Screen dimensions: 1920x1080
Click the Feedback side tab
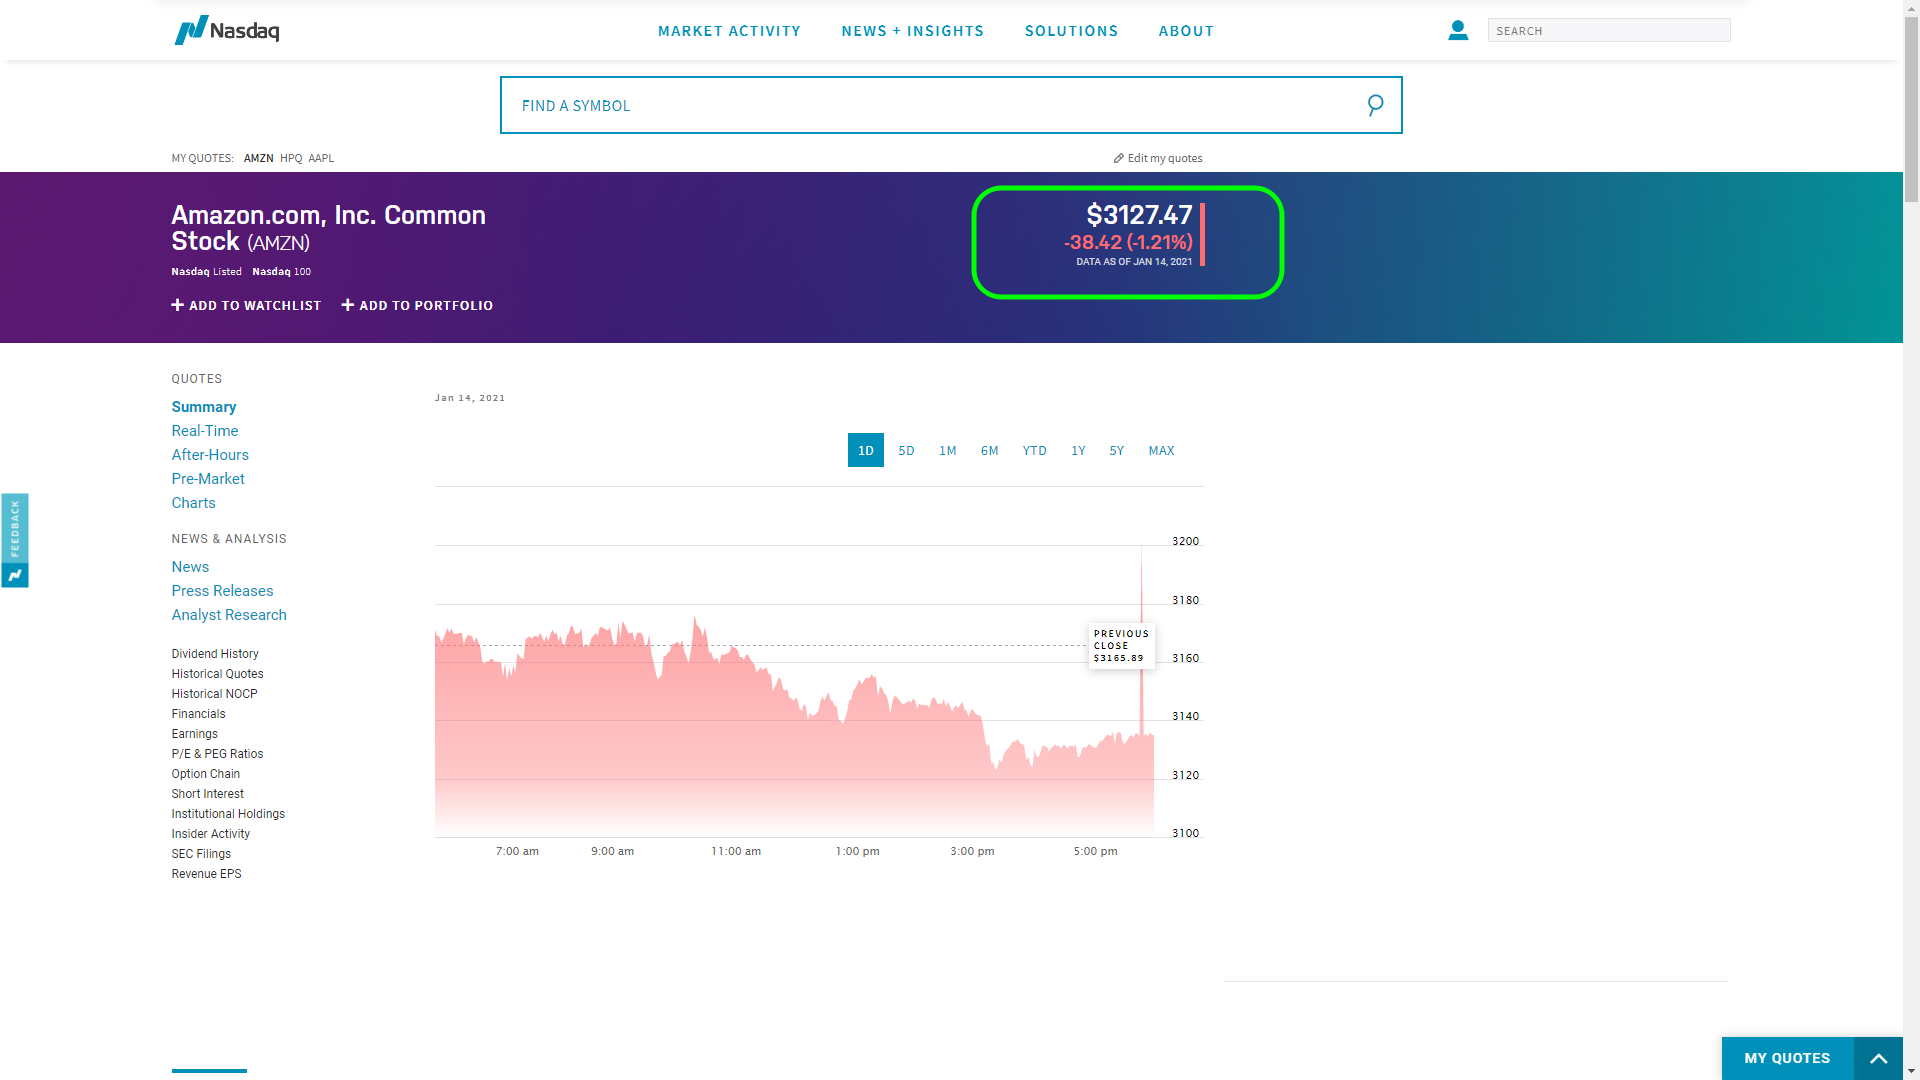tap(15, 540)
